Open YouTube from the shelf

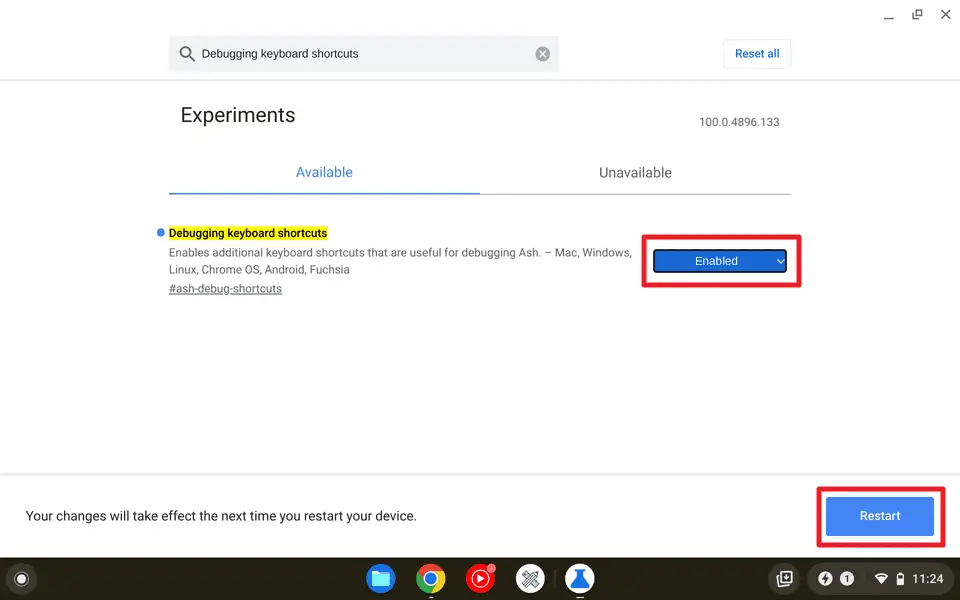480,579
